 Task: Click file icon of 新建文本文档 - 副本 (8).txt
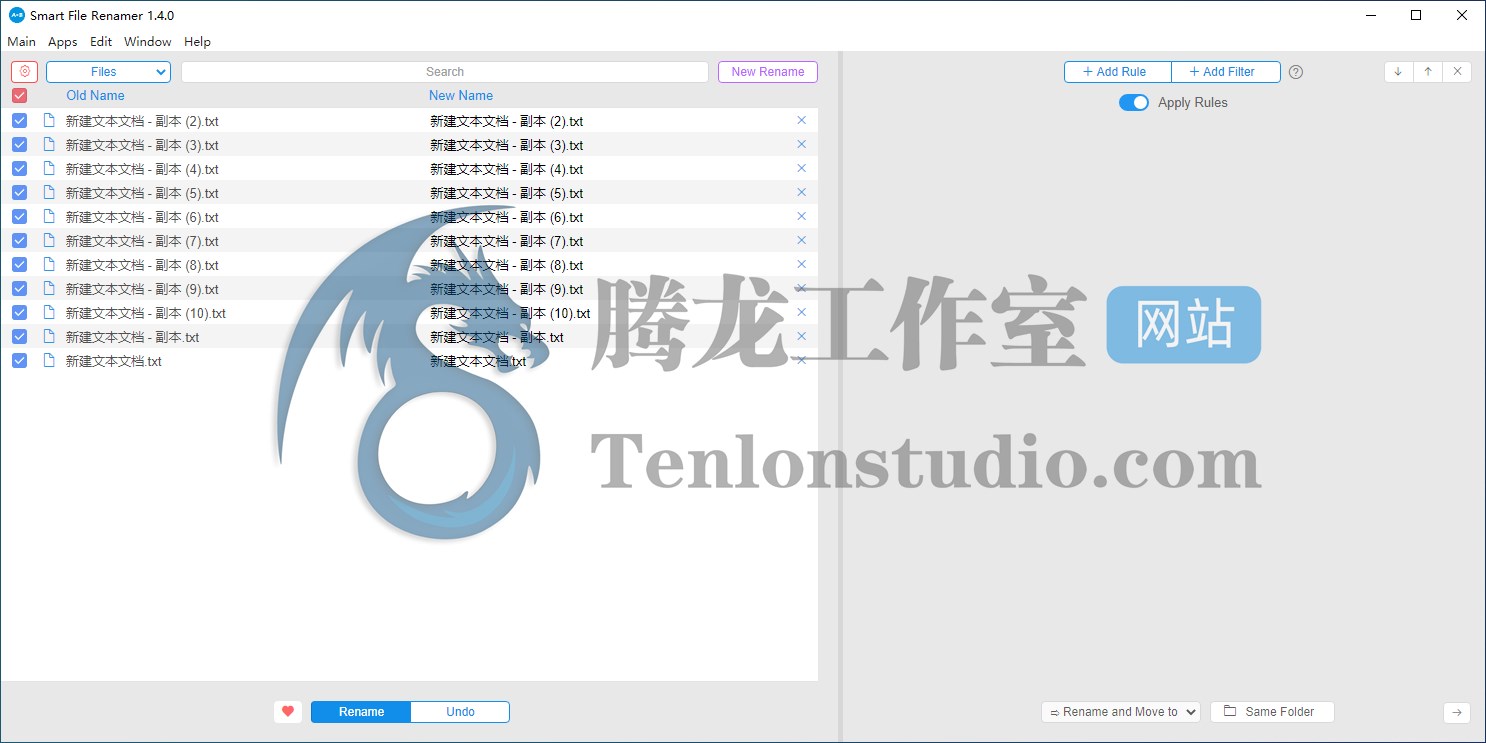(48, 264)
